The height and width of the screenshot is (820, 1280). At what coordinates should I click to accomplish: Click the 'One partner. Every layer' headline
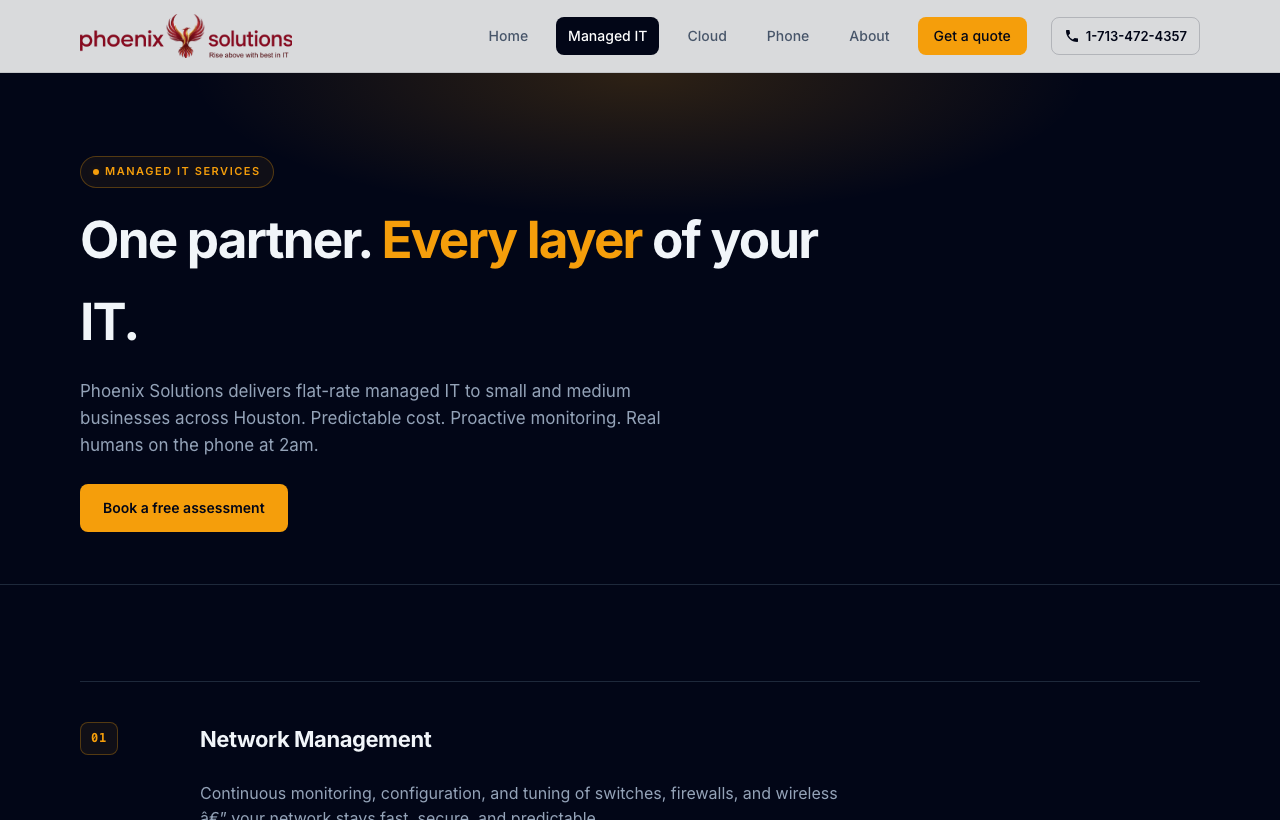449,281
